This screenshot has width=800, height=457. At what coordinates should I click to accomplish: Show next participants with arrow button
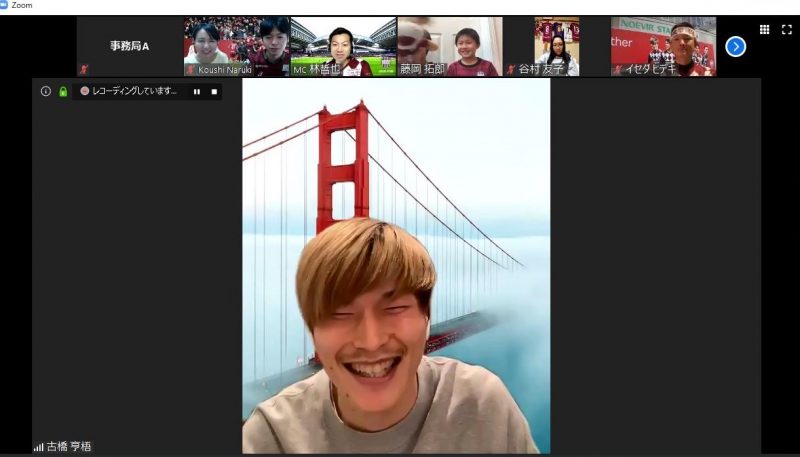[735, 46]
